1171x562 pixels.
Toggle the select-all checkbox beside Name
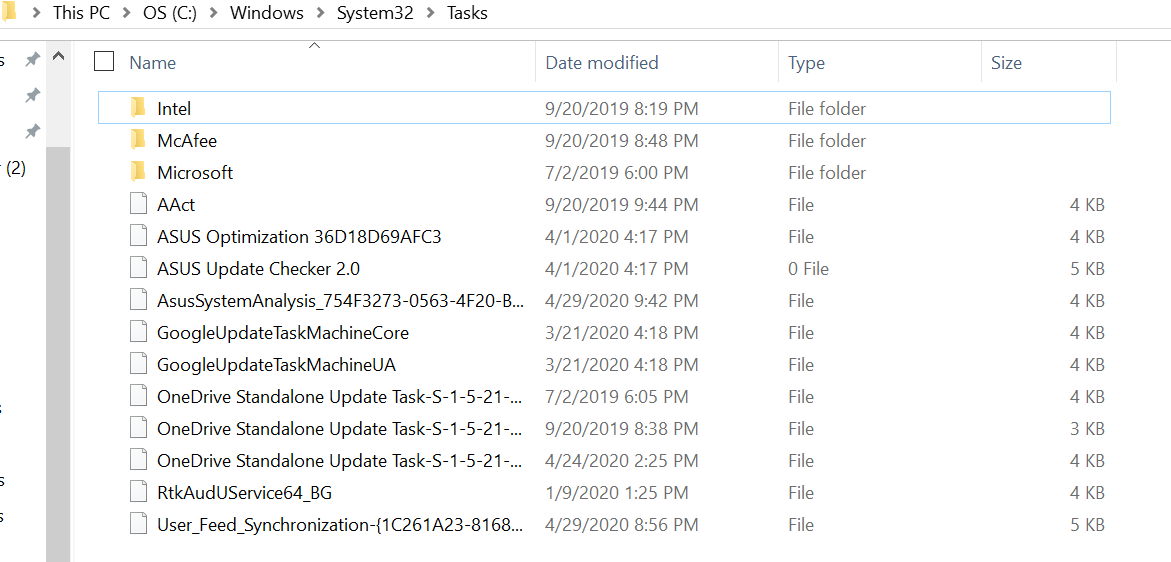pos(104,62)
